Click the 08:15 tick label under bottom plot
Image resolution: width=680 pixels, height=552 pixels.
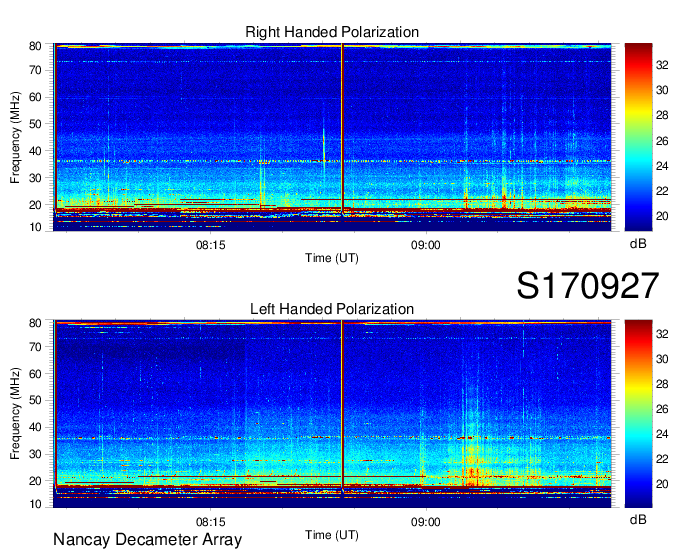pos(210,522)
